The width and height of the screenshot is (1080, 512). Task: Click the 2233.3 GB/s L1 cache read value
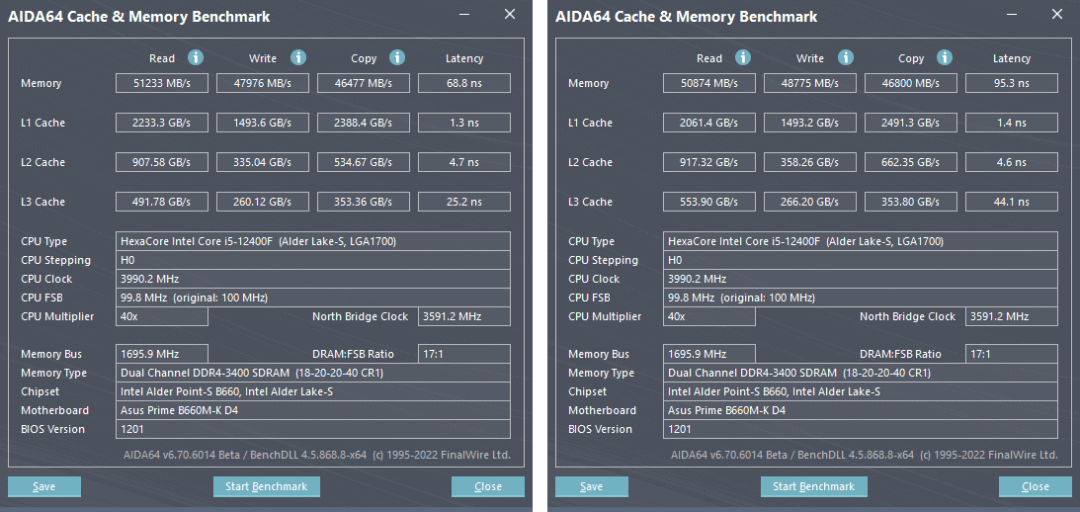click(x=161, y=123)
